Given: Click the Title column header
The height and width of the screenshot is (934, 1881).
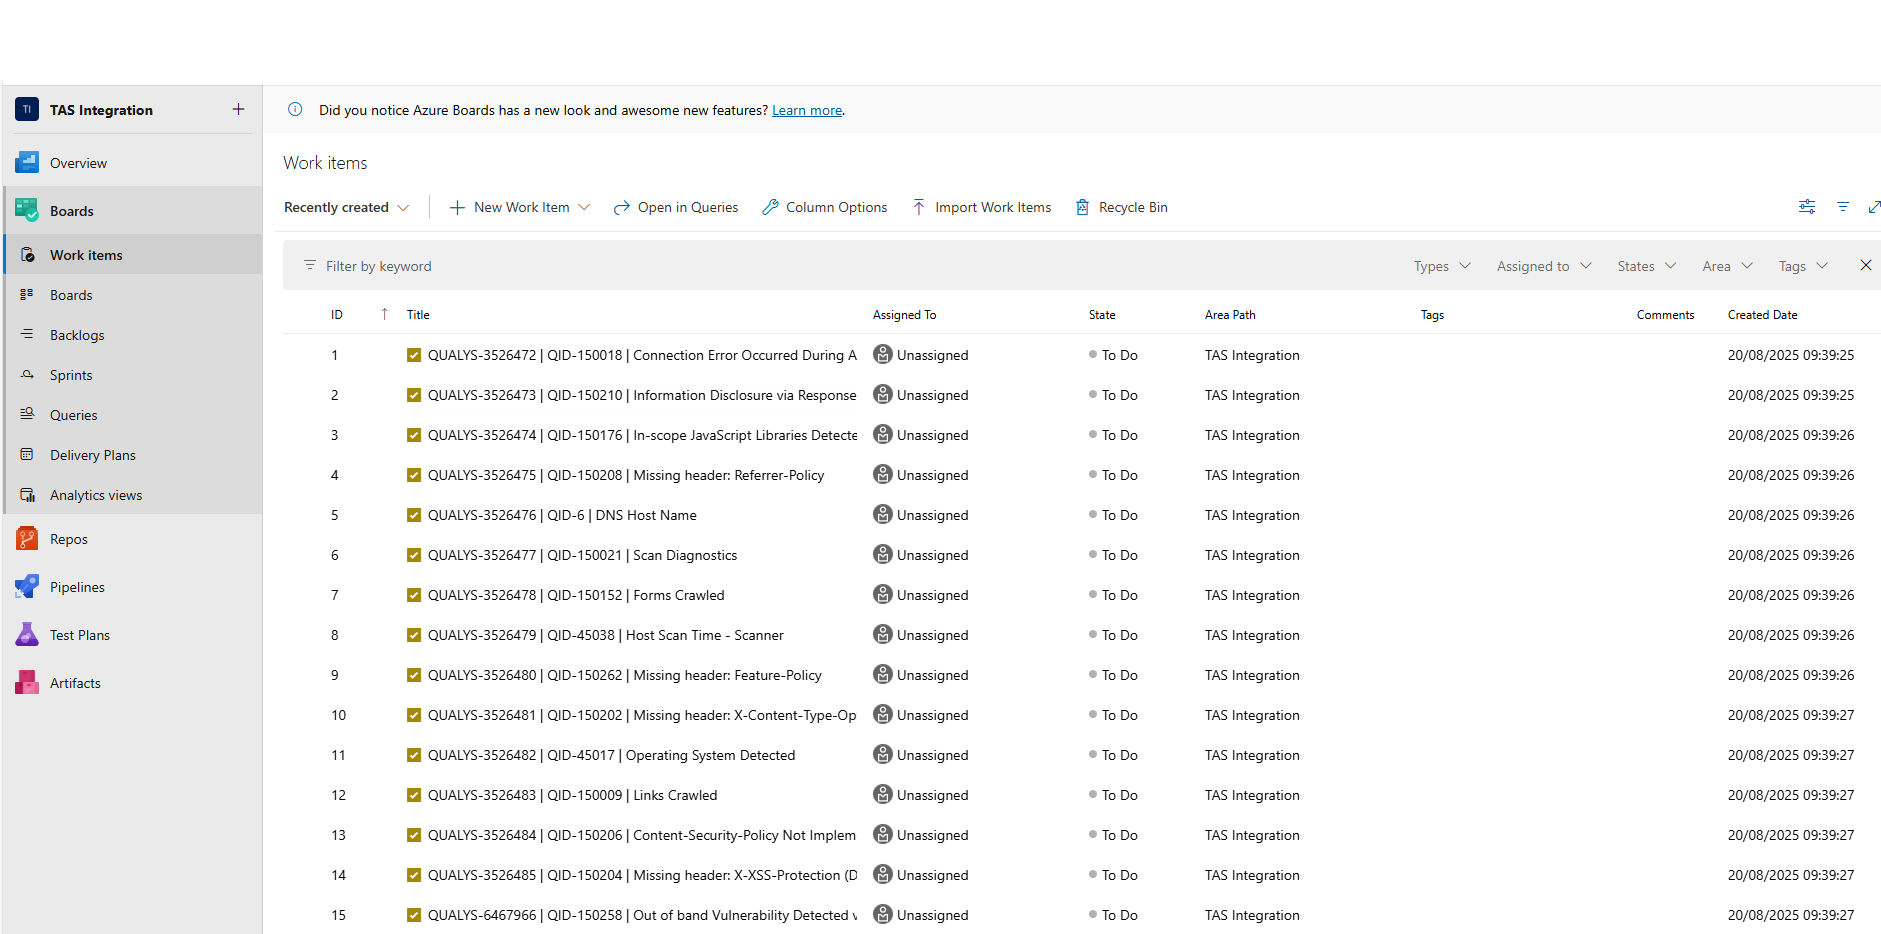Looking at the screenshot, I should pyautogui.click(x=418, y=314).
